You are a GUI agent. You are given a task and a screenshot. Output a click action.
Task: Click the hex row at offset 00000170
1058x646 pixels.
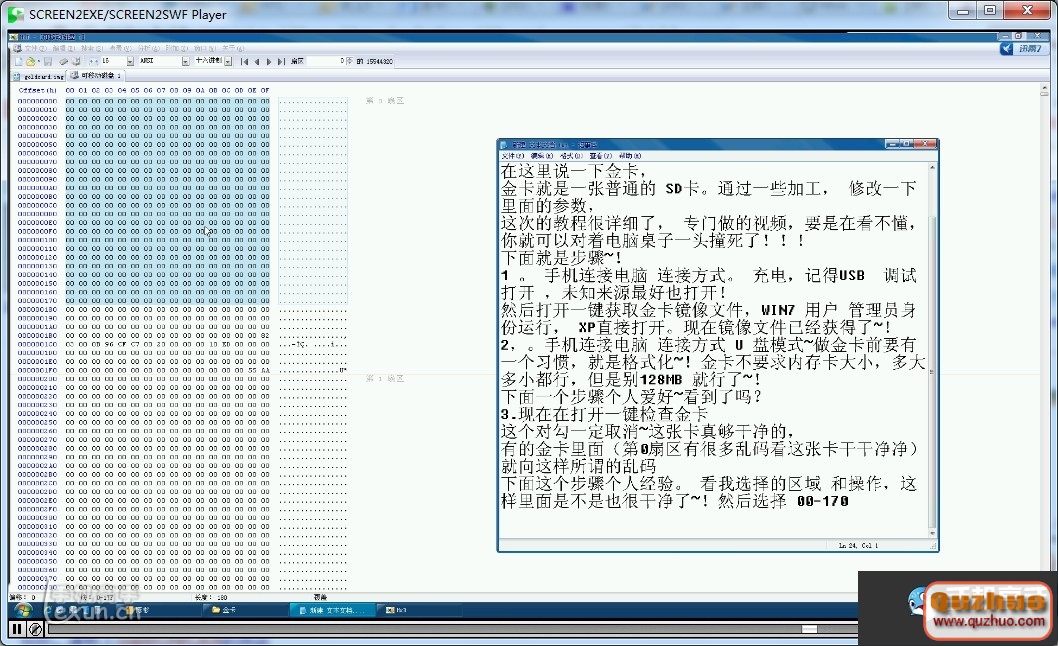pyautogui.click(x=182, y=301)
